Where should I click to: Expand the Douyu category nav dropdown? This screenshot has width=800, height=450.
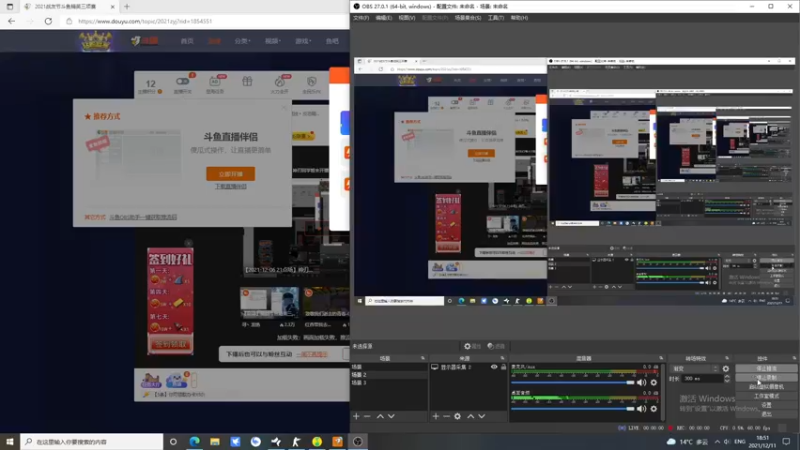pos(242,41)
